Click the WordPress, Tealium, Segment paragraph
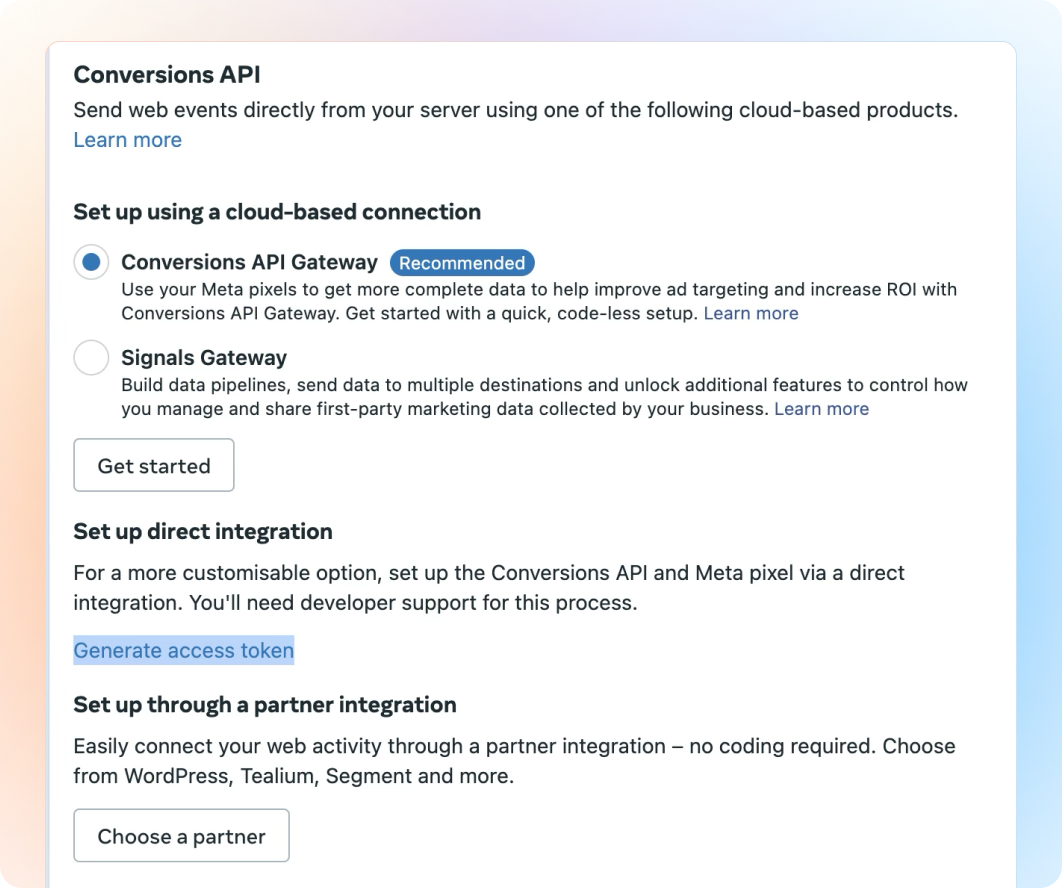This screenshot has width=1062, height=888. click(400, 761)
